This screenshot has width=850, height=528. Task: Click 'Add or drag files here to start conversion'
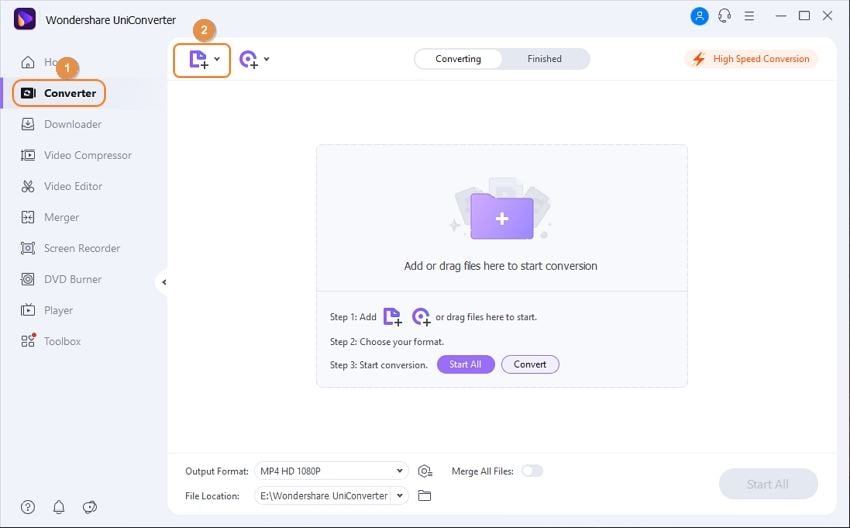click(x=500, y=266)
